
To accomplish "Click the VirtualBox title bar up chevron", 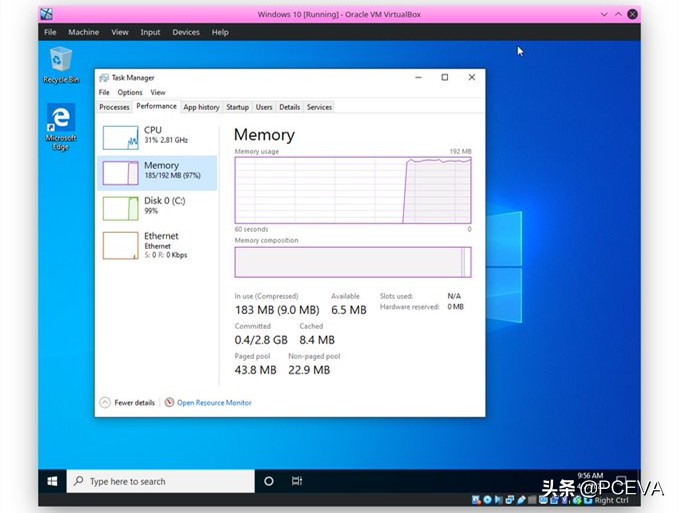I will [618, 14].
